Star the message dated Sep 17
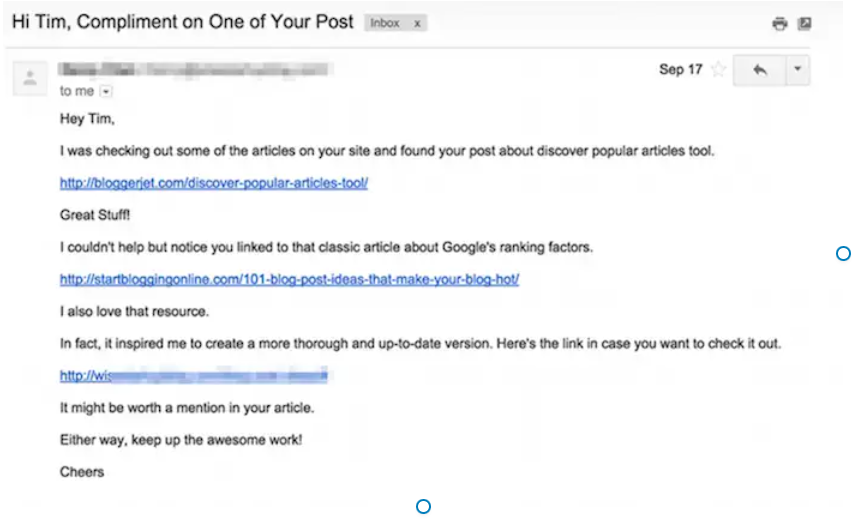The width and height of the screenshot is (856, 526). 718,70
